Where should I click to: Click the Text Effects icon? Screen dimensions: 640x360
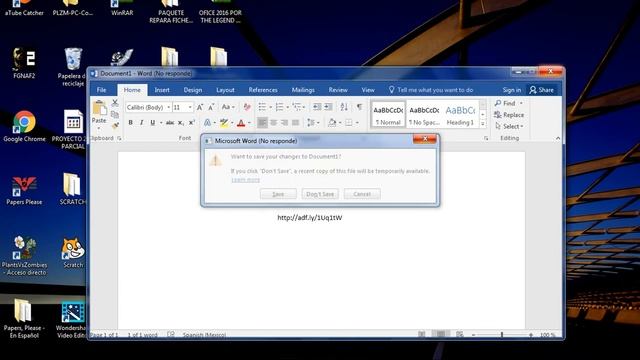coord(207,122)
